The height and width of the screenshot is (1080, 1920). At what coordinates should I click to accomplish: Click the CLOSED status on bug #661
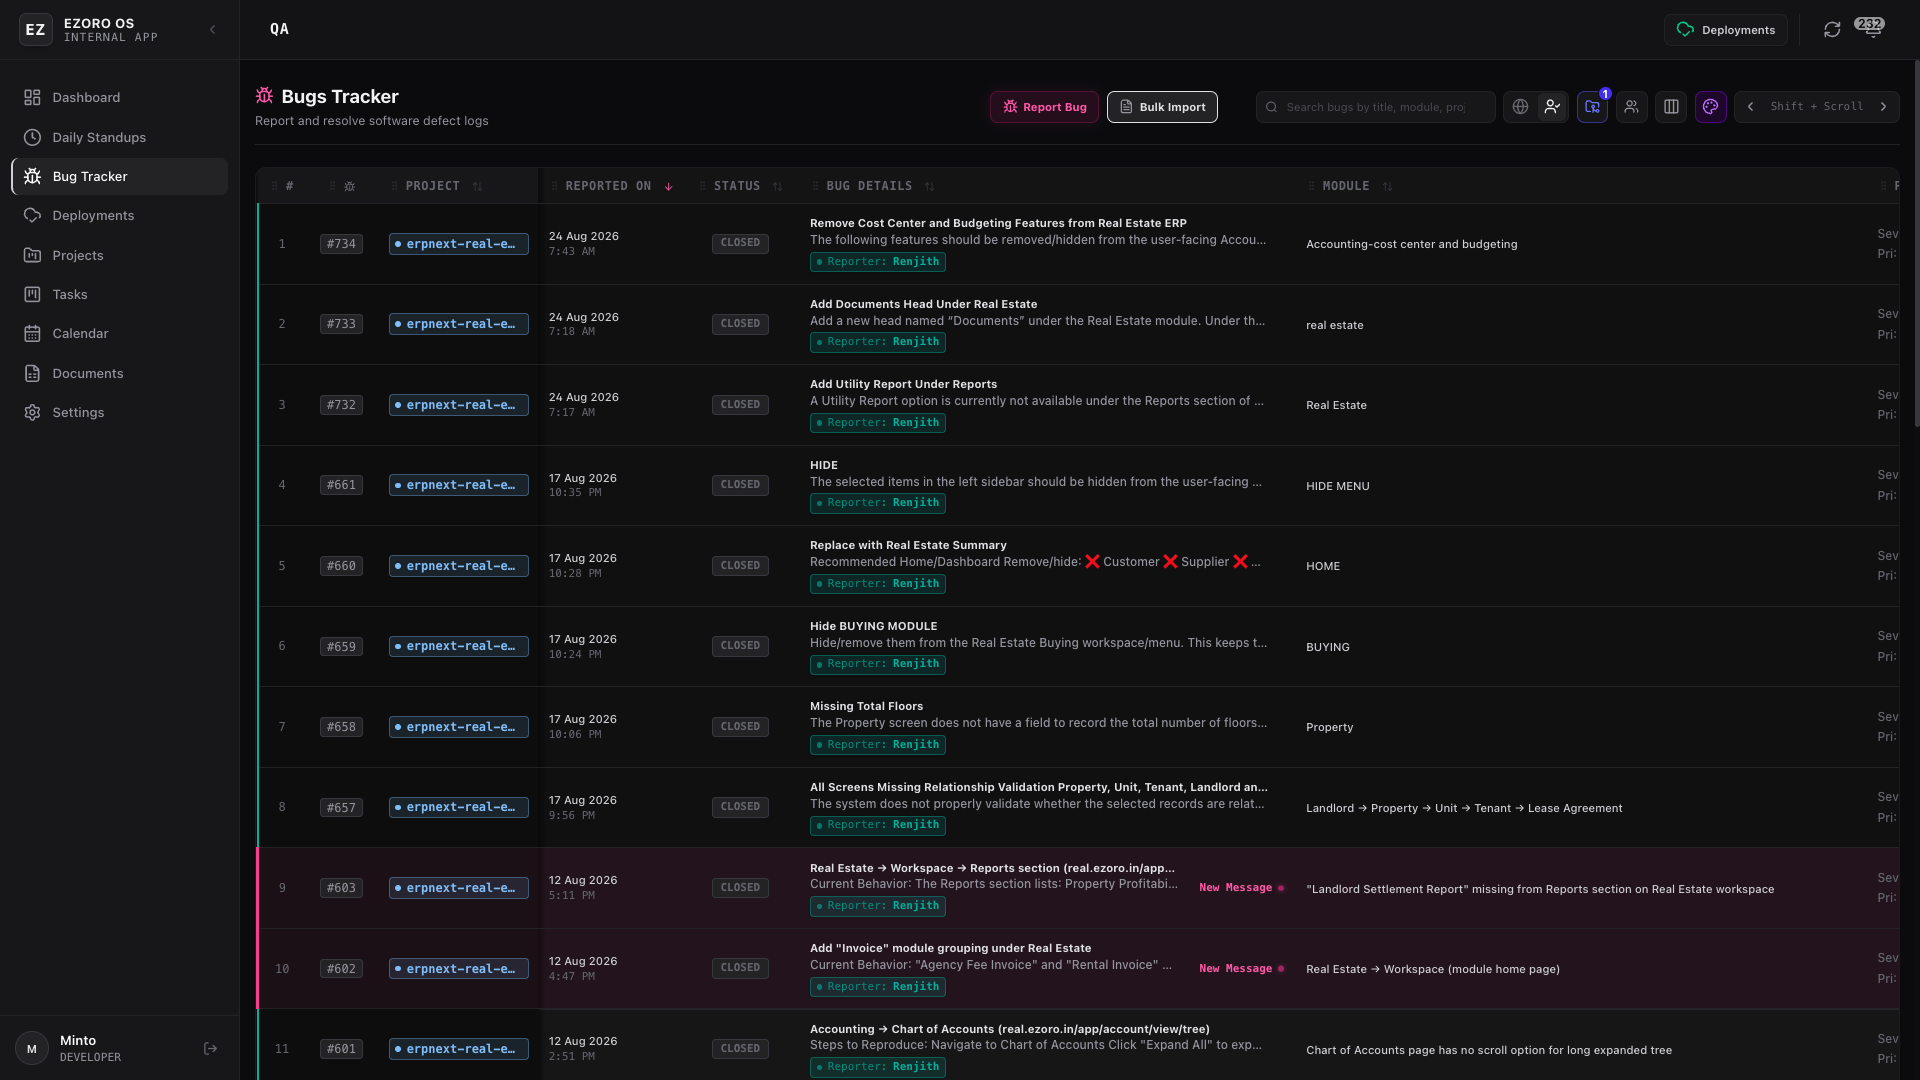click(x=740, y=485)
